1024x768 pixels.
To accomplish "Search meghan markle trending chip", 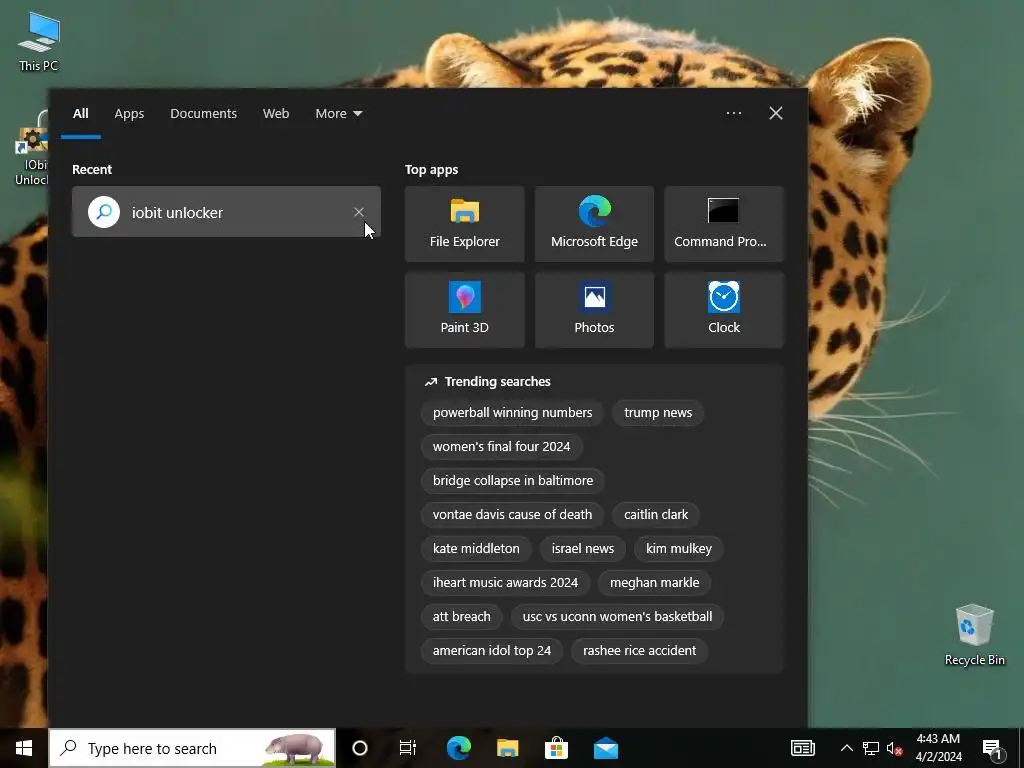I will tap(654, 583).
